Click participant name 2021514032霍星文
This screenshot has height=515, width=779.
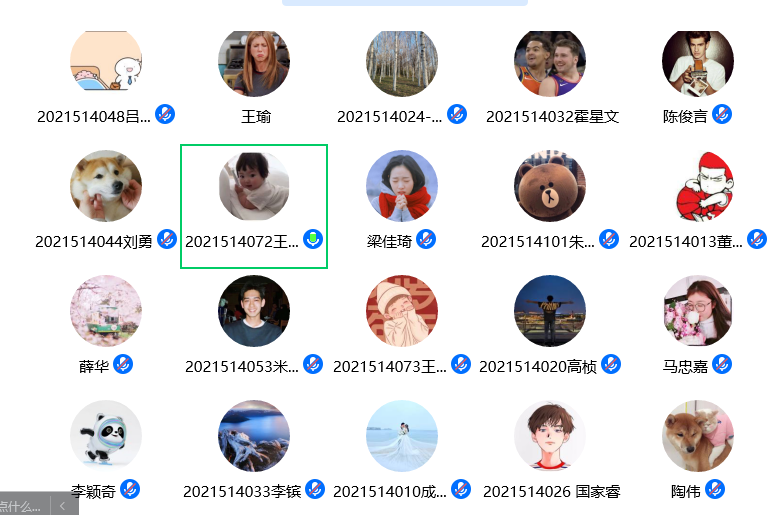tap(552, 117)
